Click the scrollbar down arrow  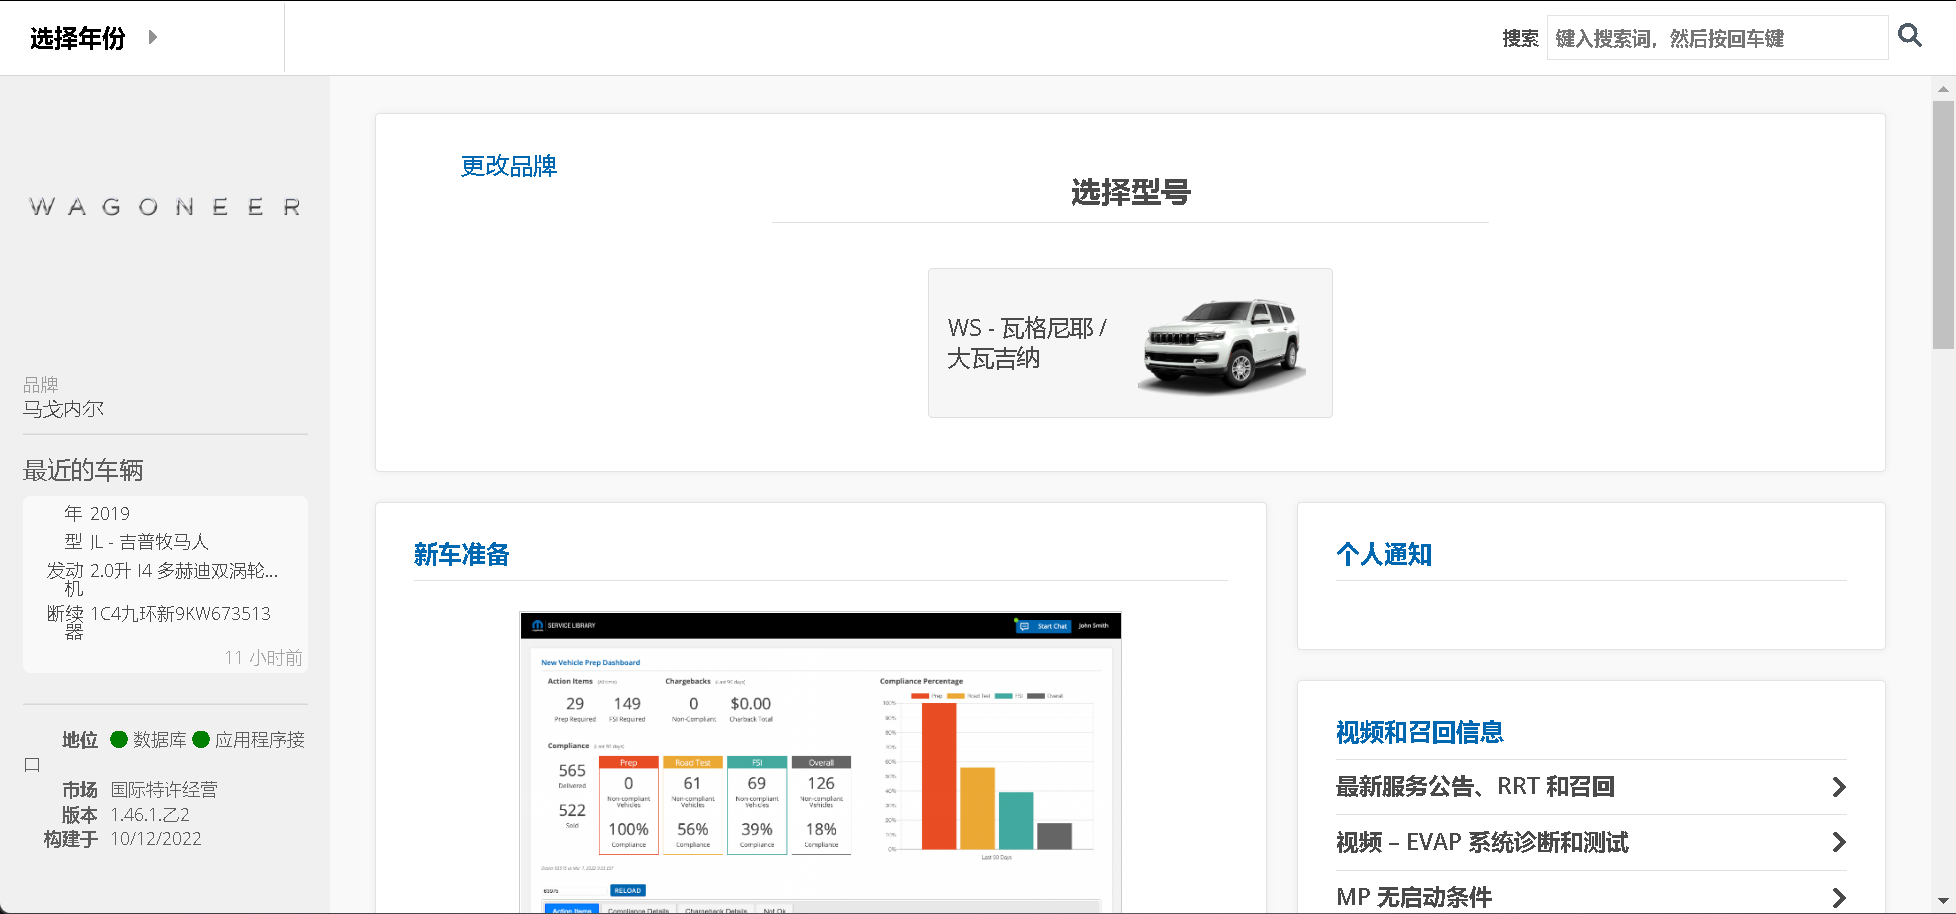1943,901
